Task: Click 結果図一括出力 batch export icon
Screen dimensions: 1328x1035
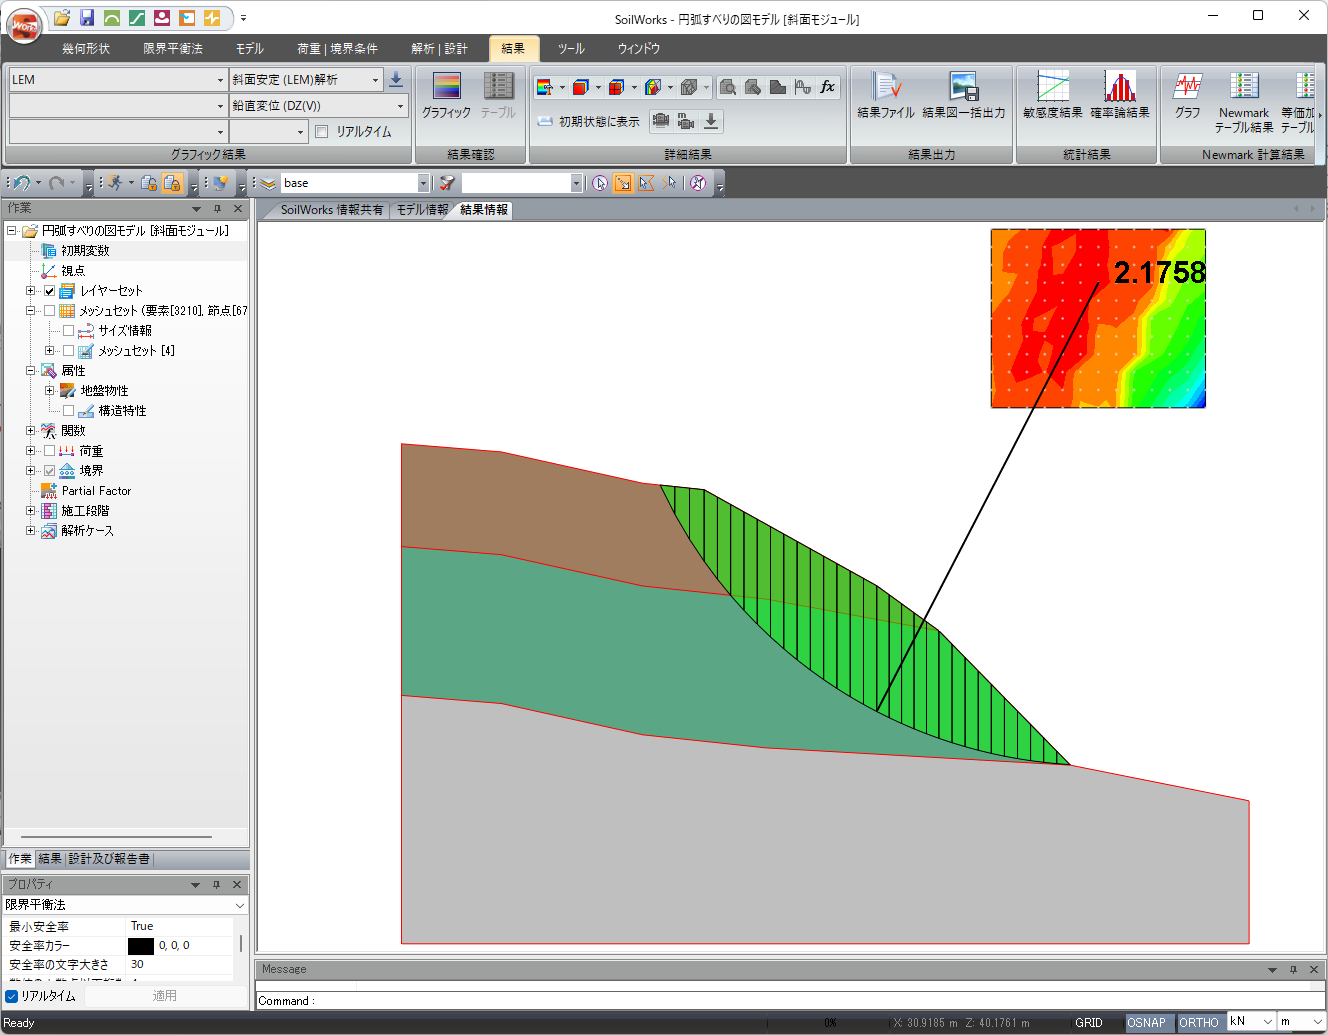Action: [x=964, y=96]
